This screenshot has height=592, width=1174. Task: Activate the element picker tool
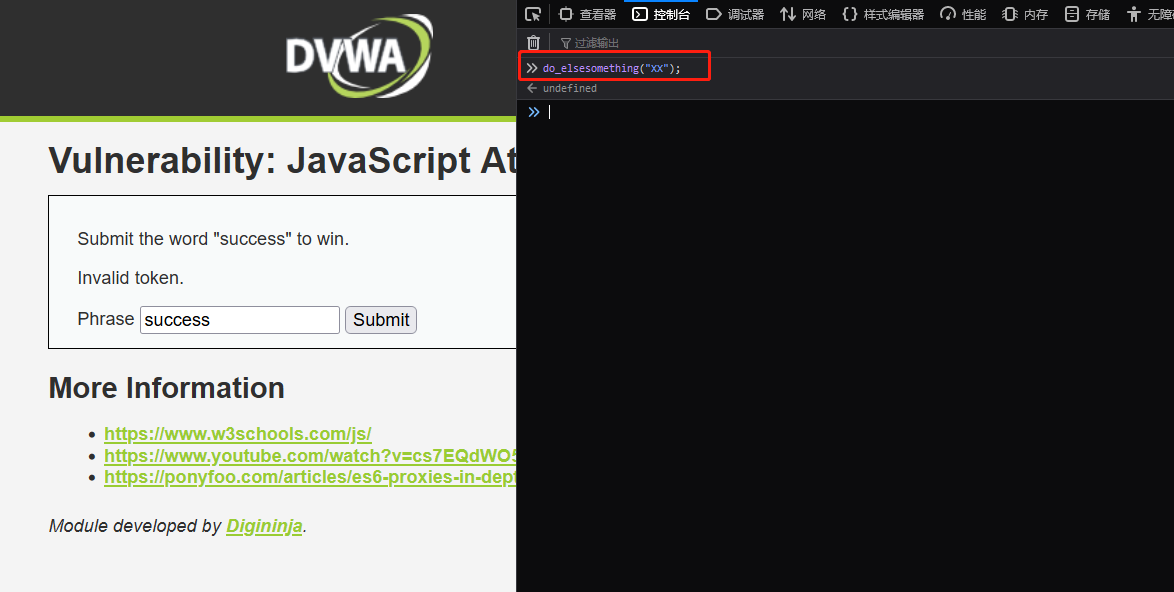533,14
